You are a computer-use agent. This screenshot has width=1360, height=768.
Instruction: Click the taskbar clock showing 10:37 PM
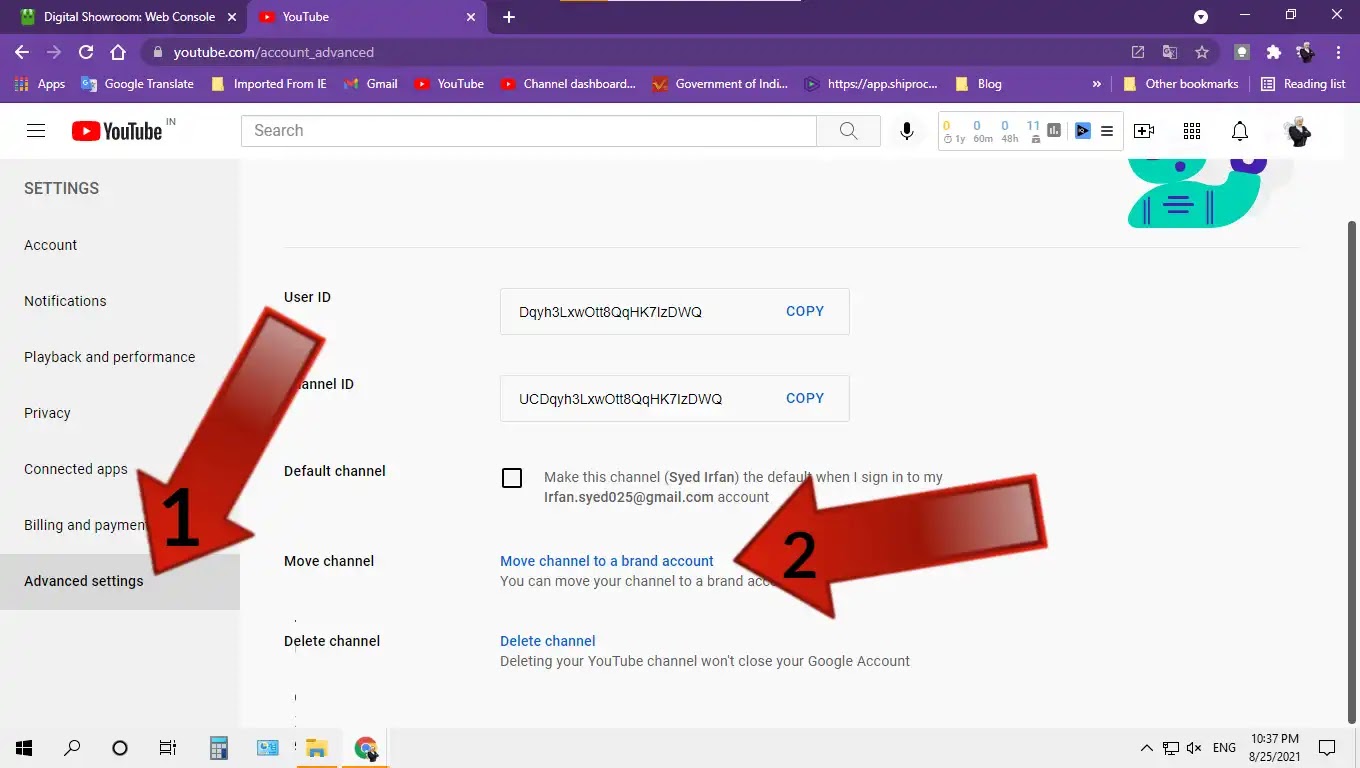pyautogui.click(x=1274, y=747)
